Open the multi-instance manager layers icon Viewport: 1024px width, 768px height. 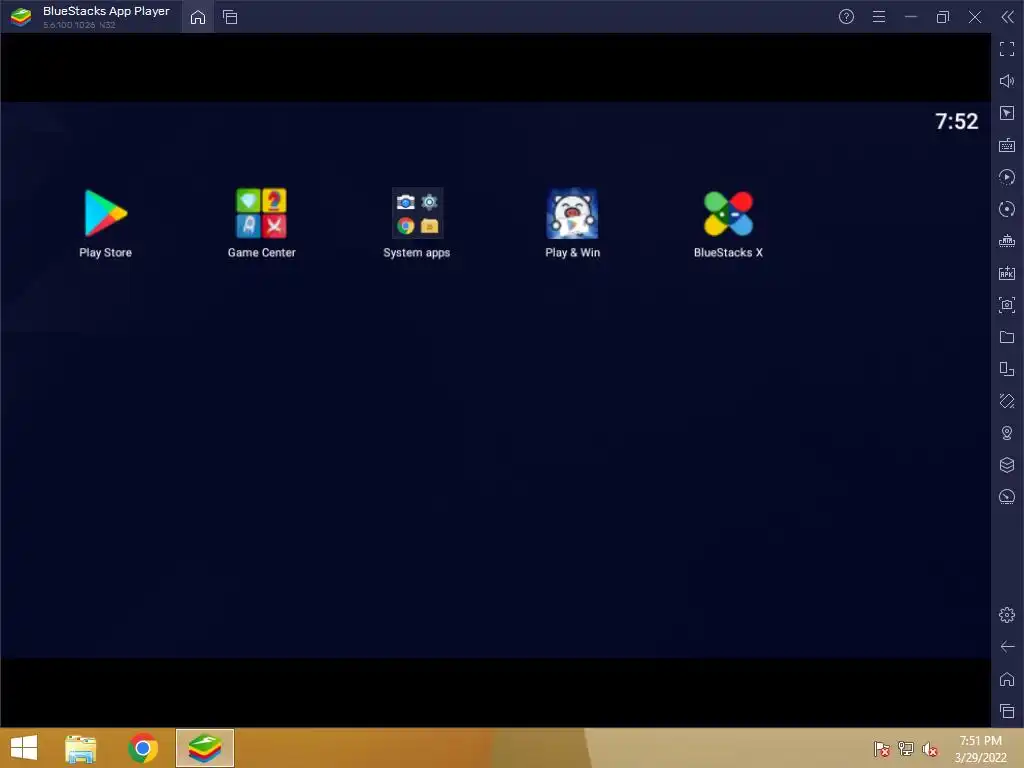coord(1007,465)
